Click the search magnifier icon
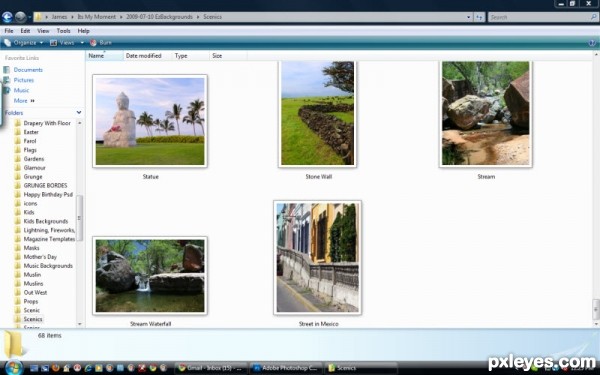The width and height of the screenshot is (600, 375). click(x=593, y=17)
